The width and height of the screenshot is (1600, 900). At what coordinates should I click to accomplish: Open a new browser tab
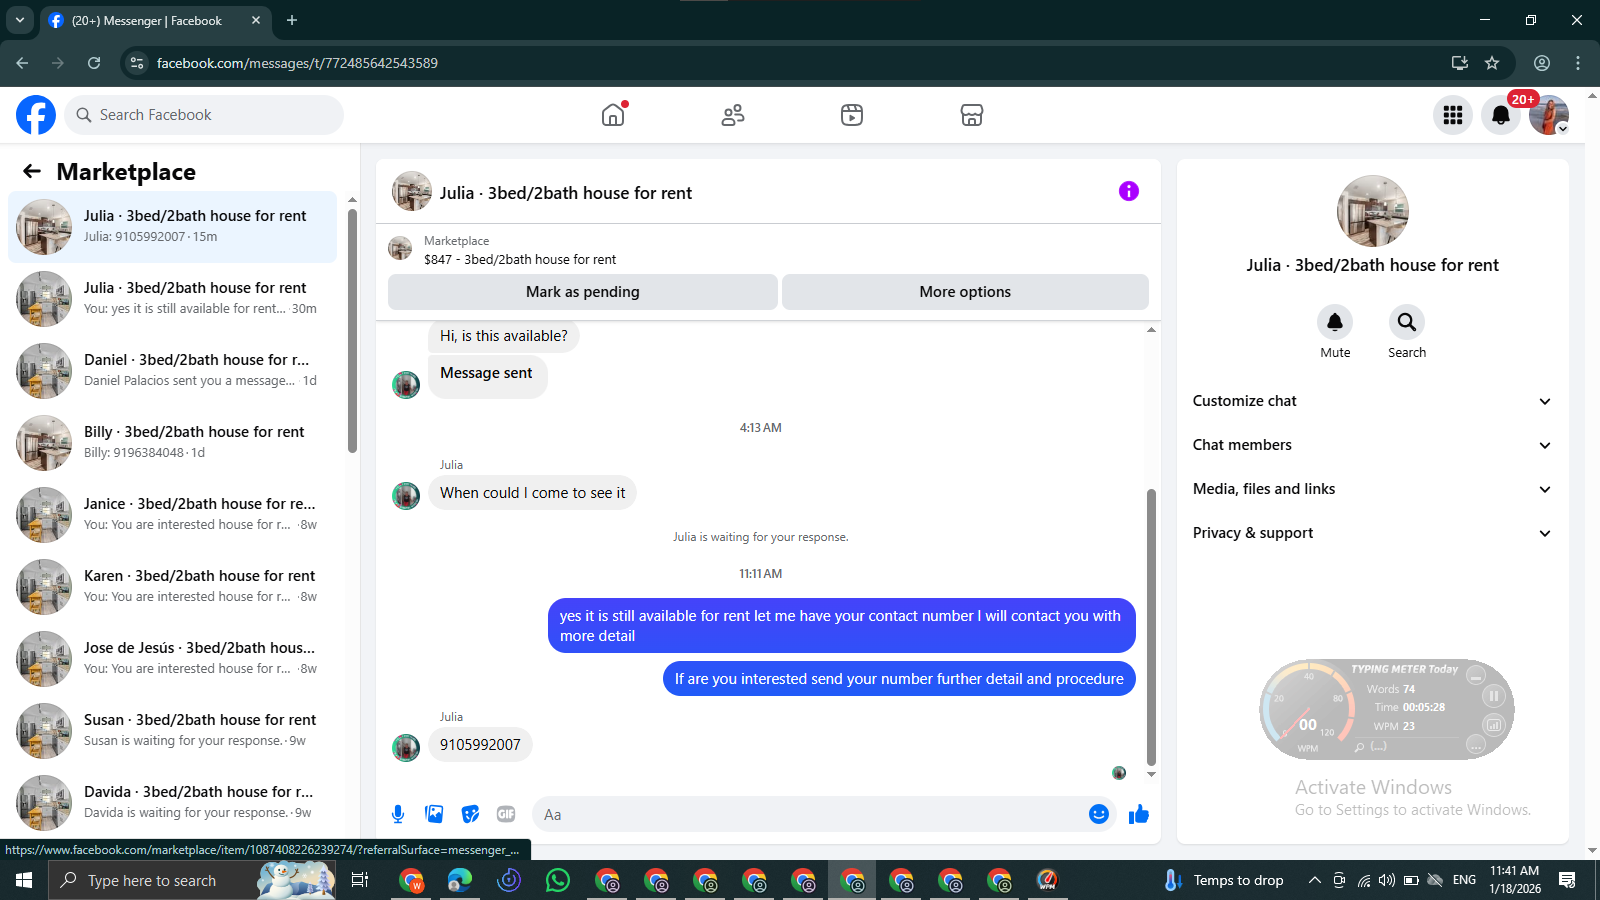point(292,20)
